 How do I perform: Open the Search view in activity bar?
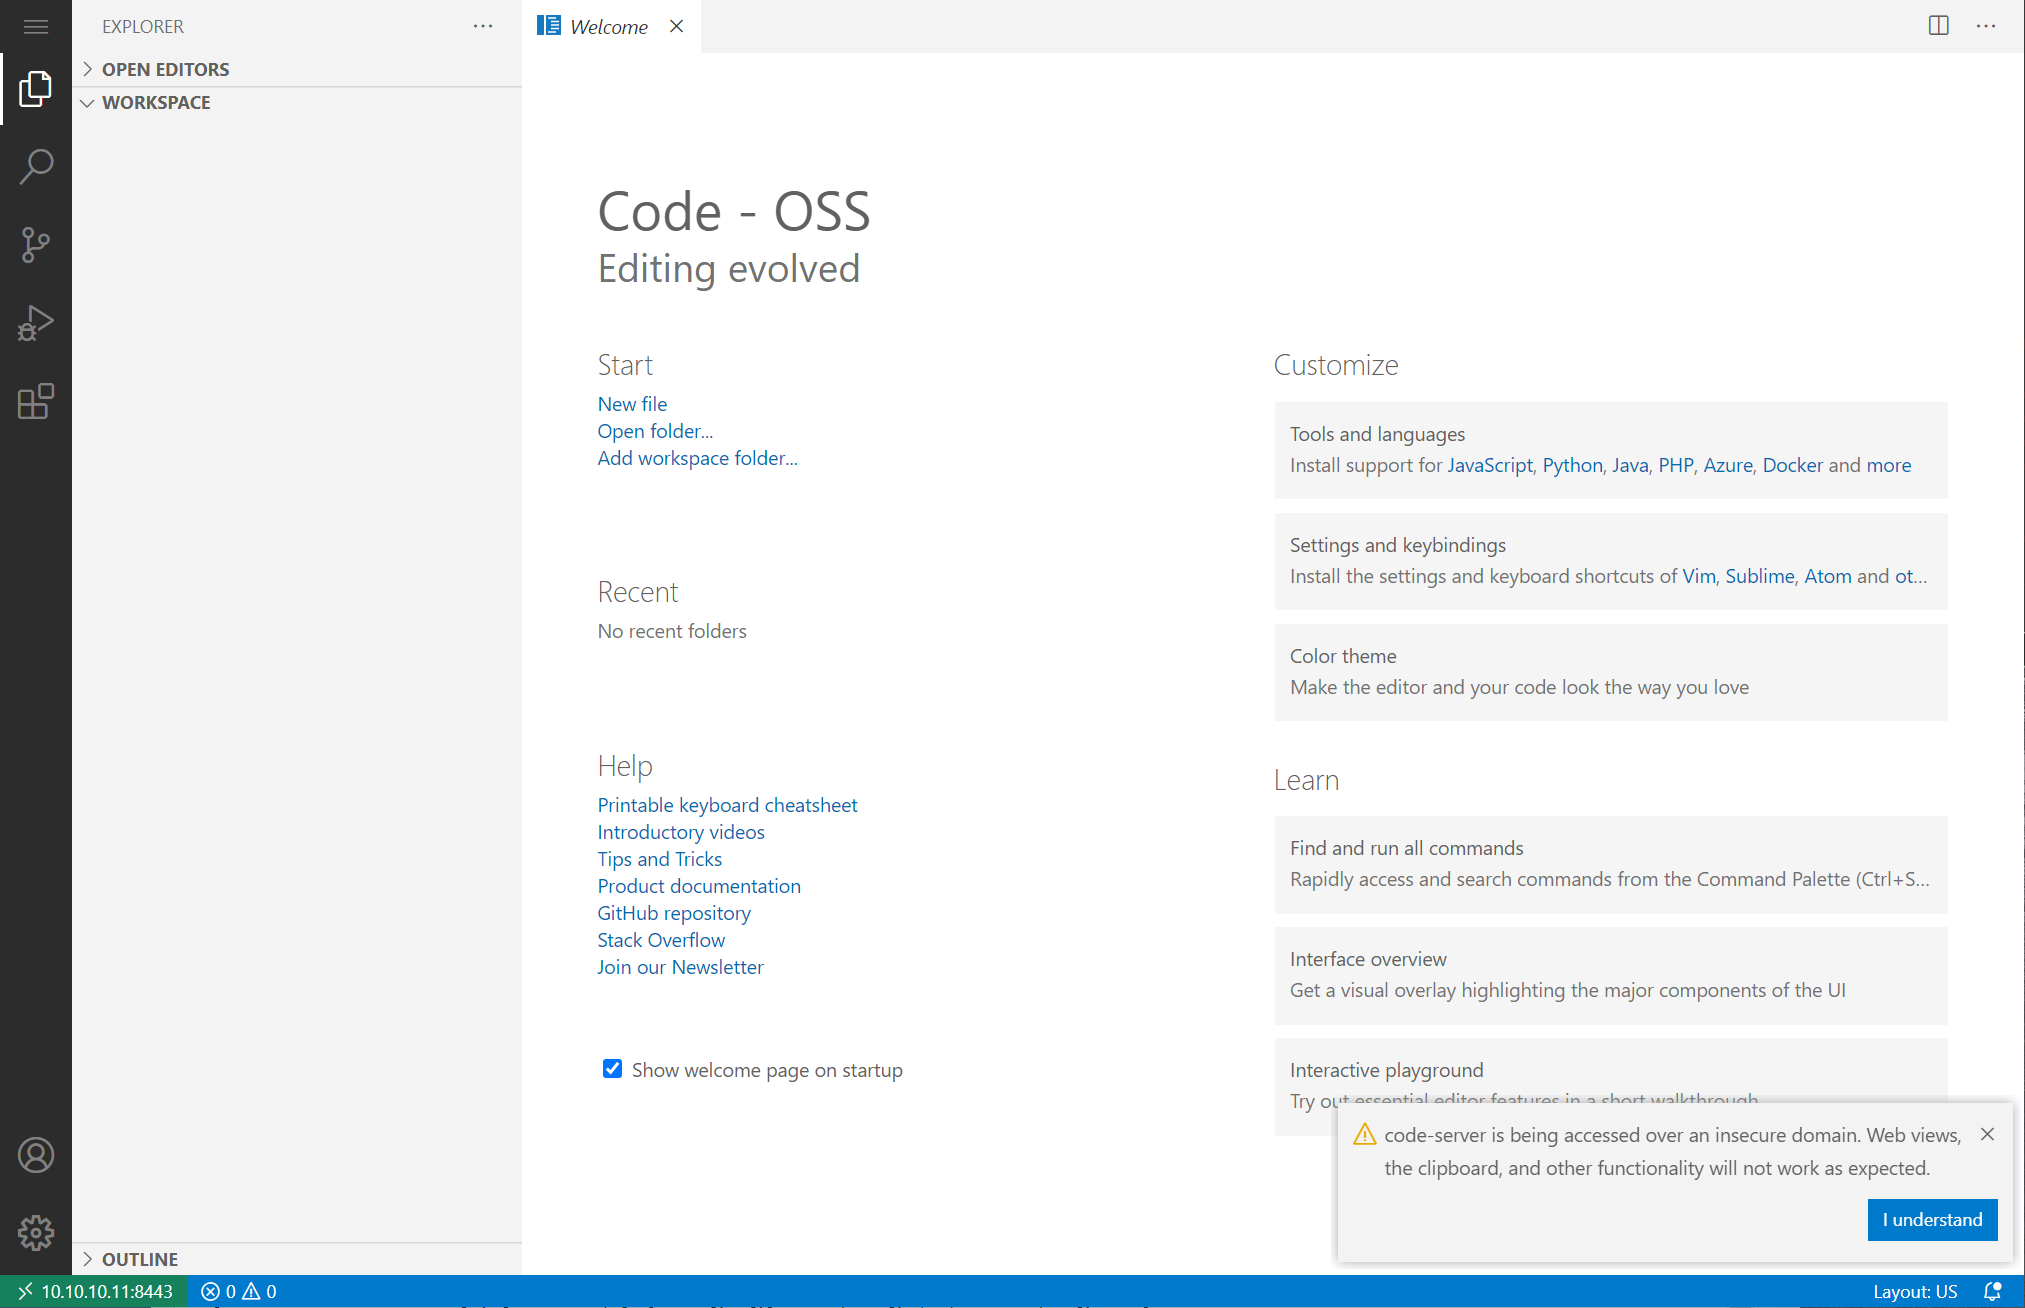coord(36,166)
